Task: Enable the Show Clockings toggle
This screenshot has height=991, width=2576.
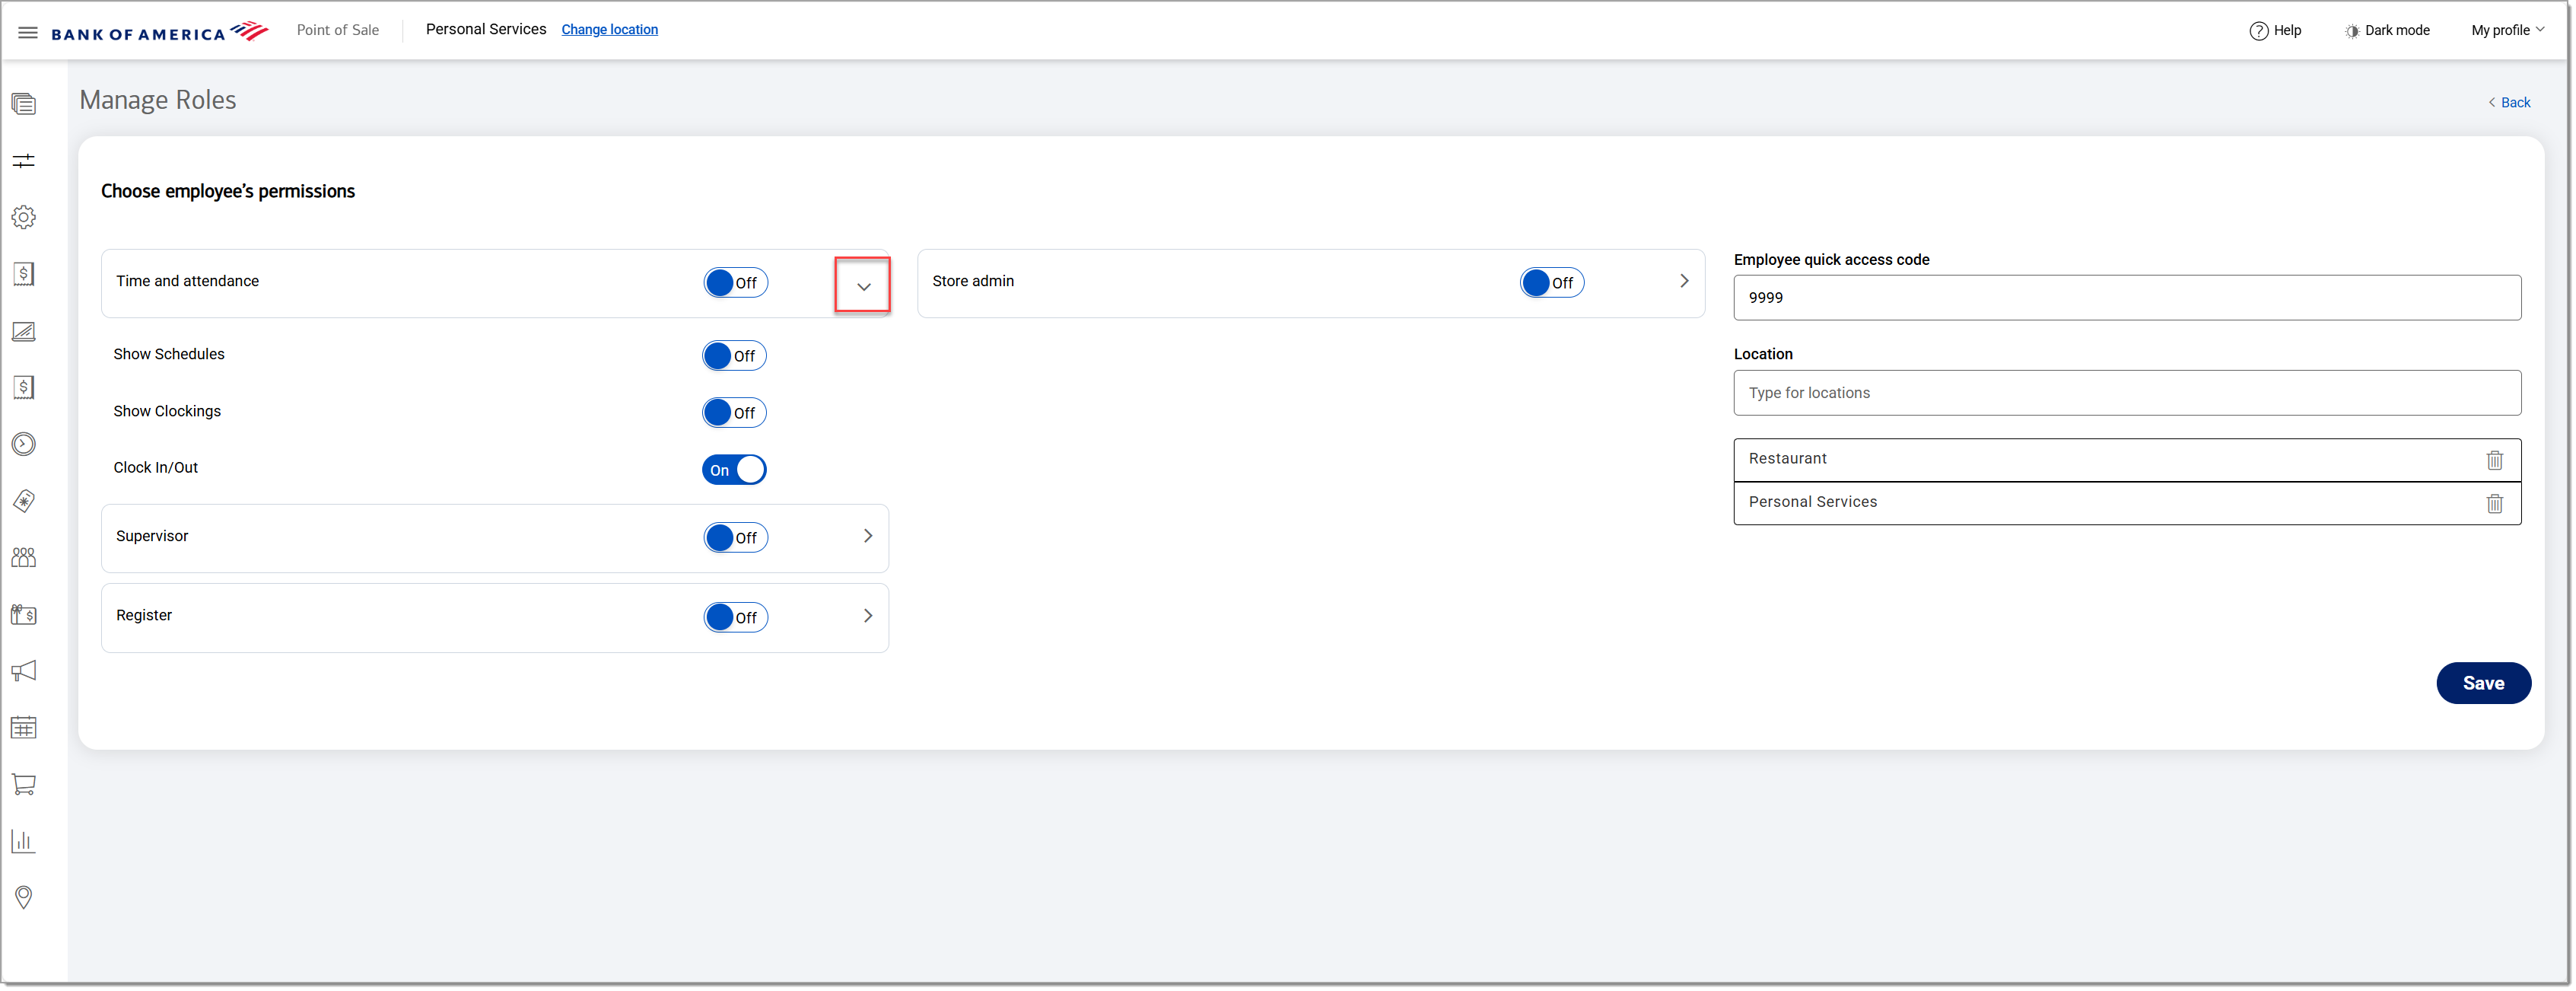Action: click(x=734, y=413)
